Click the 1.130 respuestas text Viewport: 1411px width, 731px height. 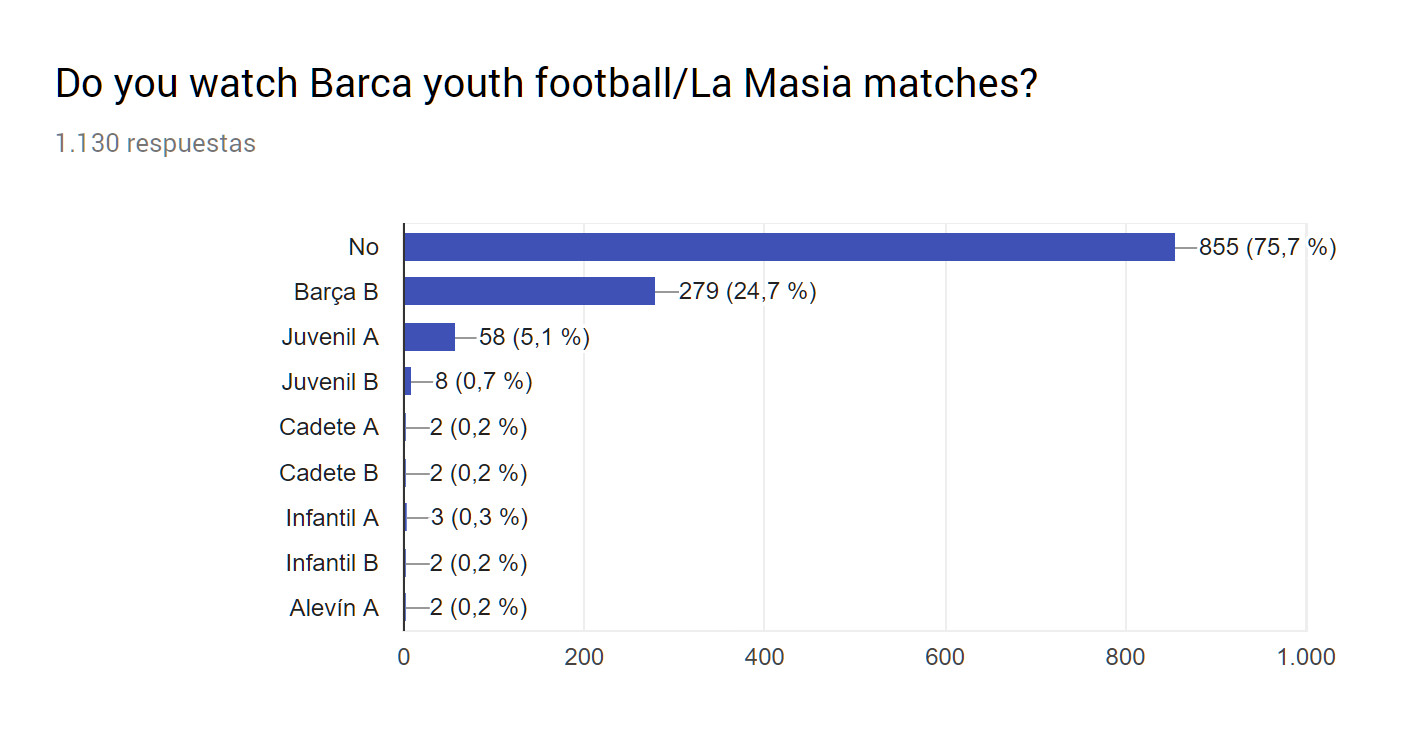coord(155,143)
